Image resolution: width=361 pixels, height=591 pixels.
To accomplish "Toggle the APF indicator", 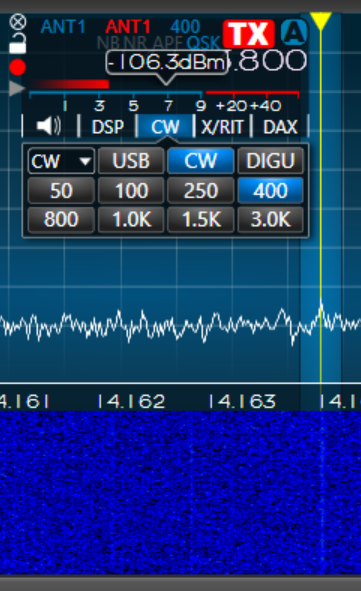I will pos(167,43).
